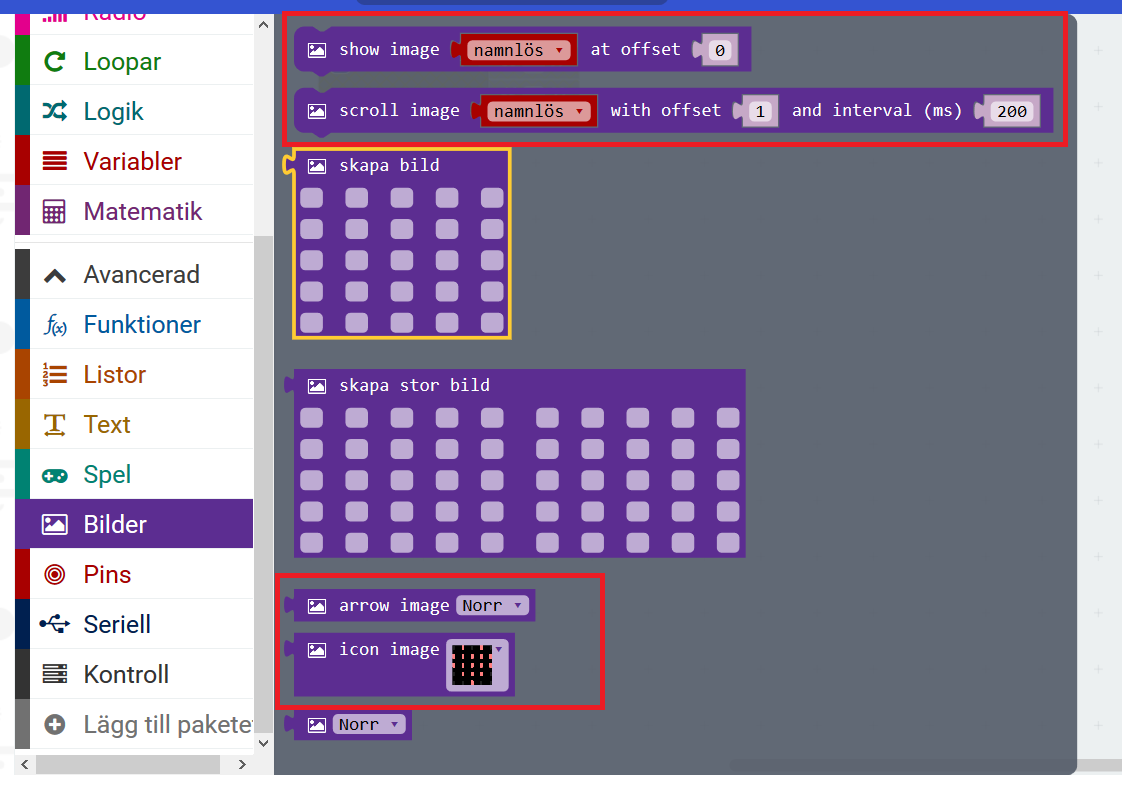The height and width of the screenshot is (790, 1122).
Task: Click the Pins target icon
Action: [54, 574]
